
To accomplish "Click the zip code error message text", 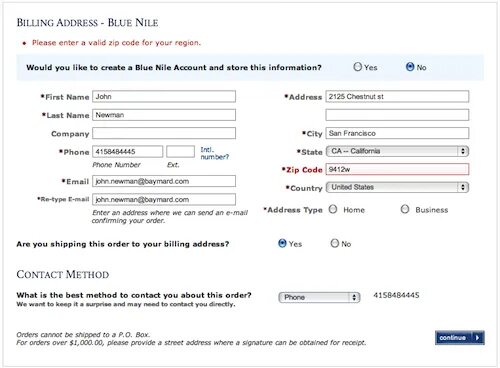I will 116,43.
